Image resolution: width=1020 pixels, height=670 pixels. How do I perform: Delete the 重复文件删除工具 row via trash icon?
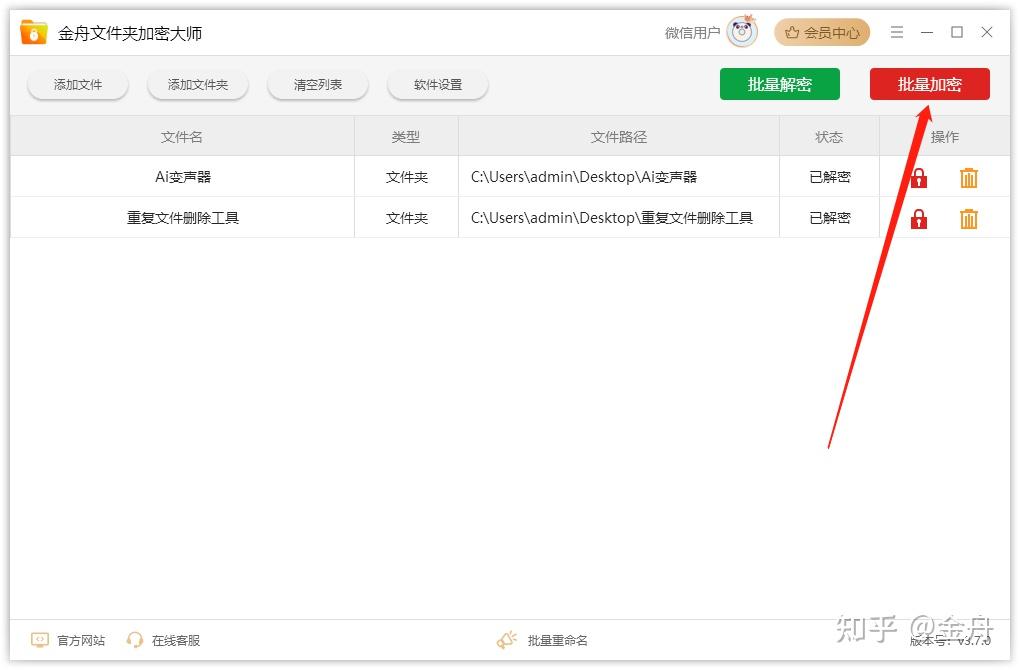coord(969,219)
